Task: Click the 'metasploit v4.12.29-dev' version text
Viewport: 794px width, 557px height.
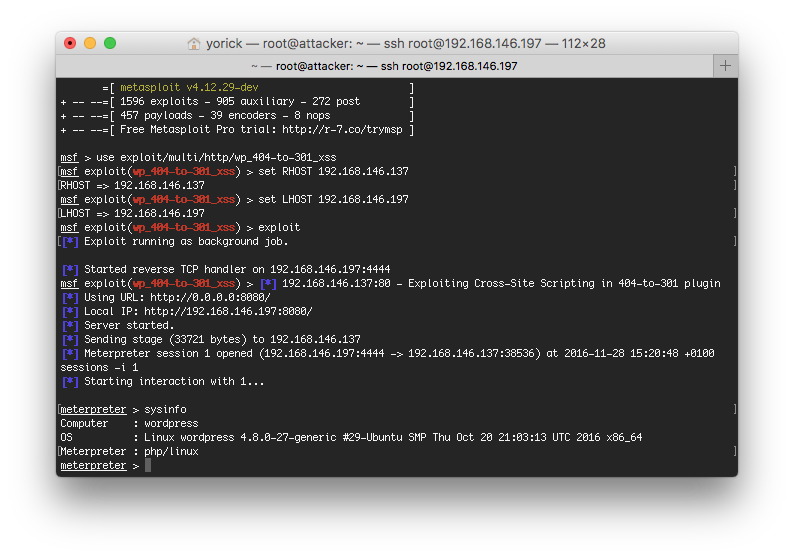Action: (x=189, y=87)
